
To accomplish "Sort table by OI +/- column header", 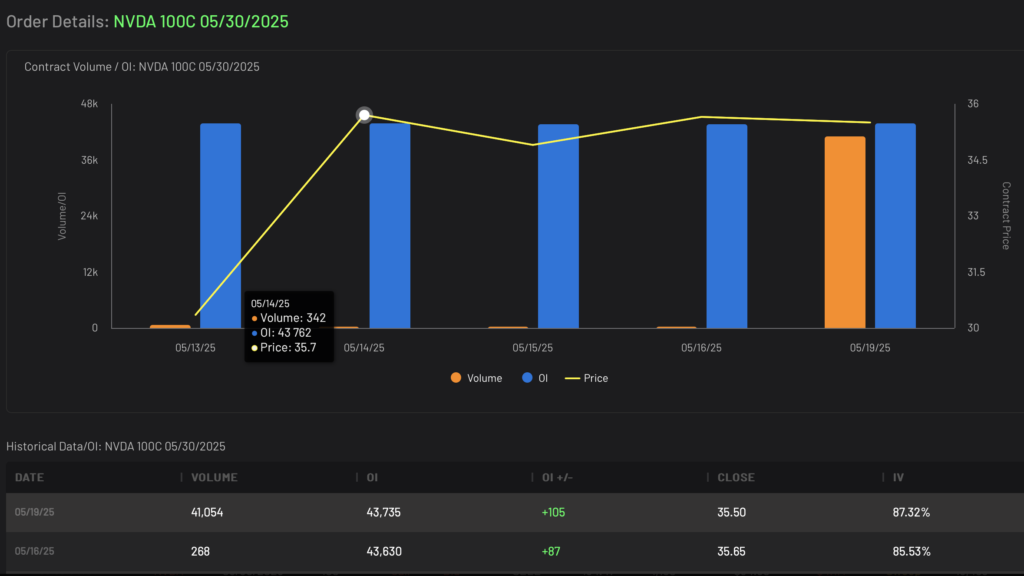I will (x=557, y=477).
